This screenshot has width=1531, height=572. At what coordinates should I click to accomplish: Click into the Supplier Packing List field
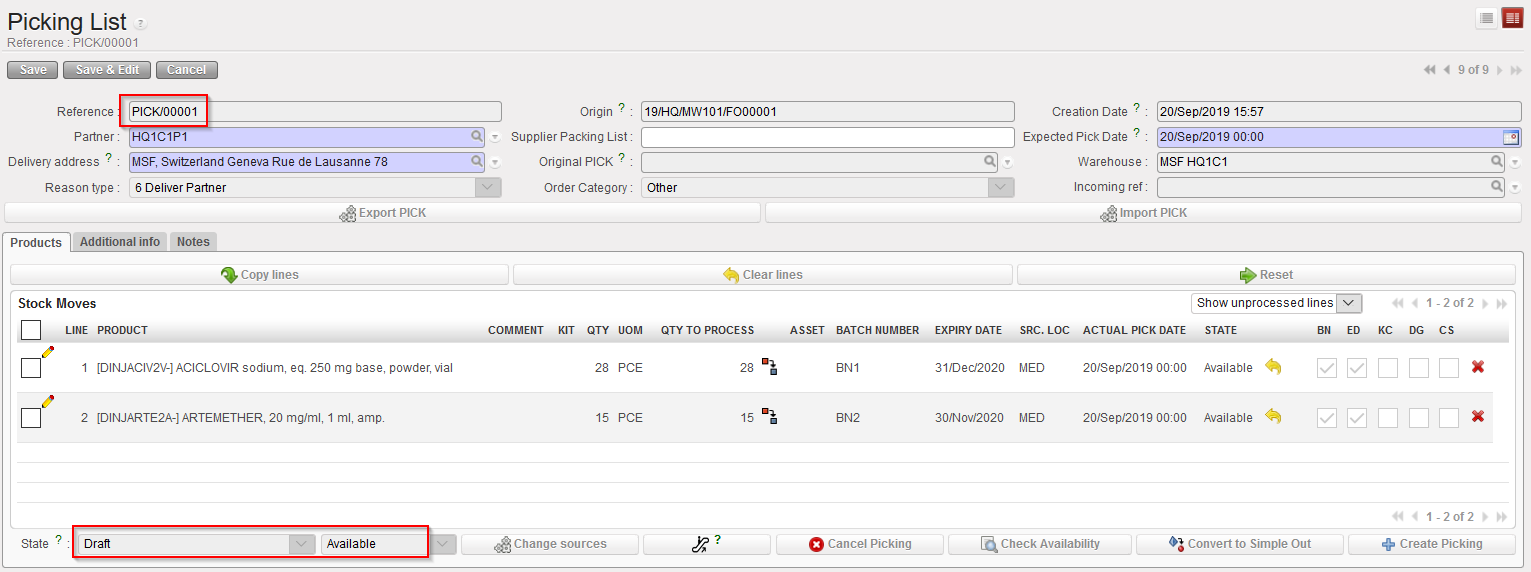click(x=827, y=137)
